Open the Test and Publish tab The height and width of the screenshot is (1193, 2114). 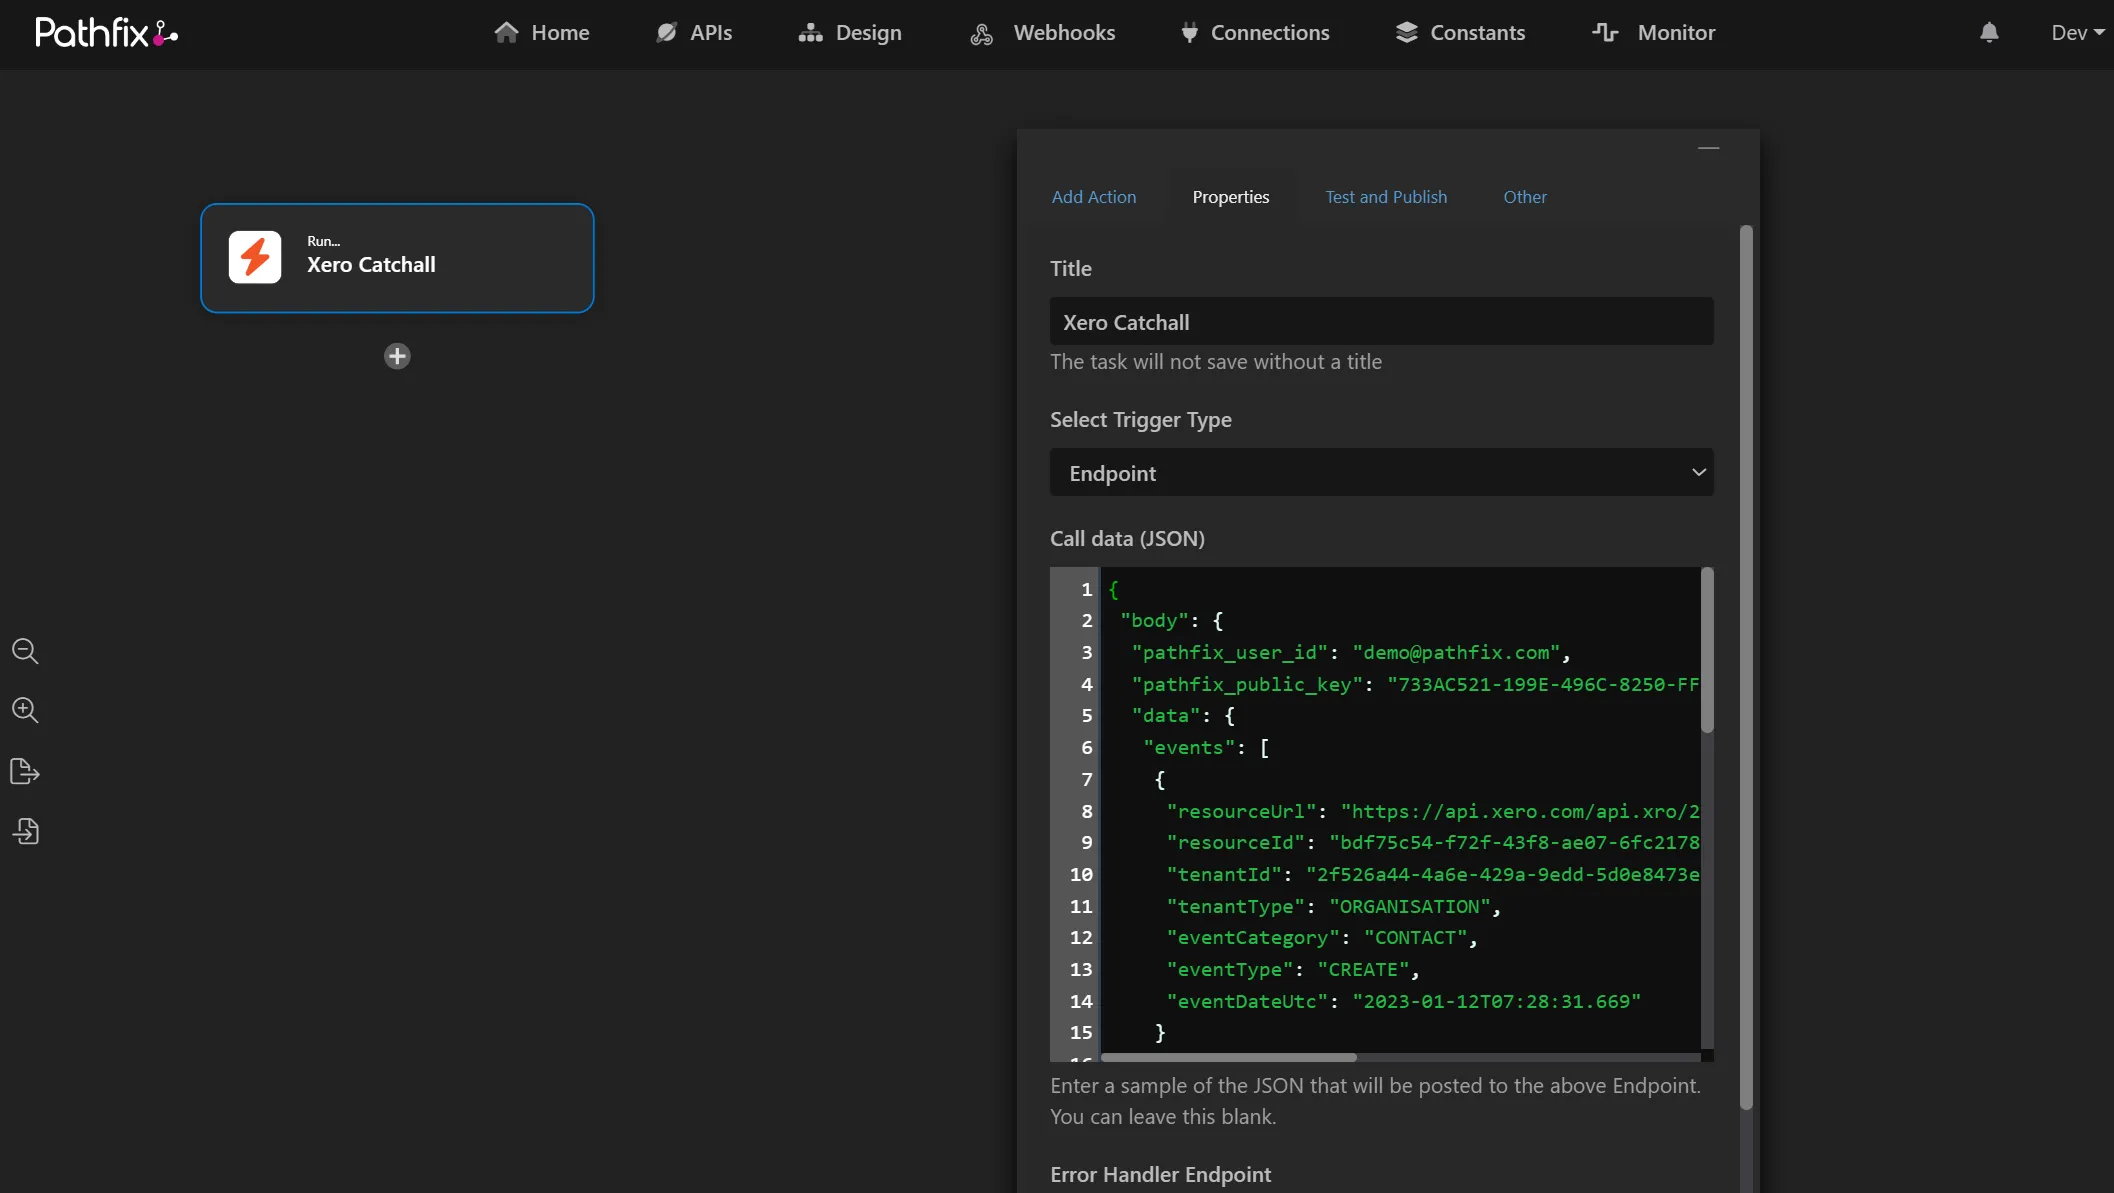[1386, 197]
